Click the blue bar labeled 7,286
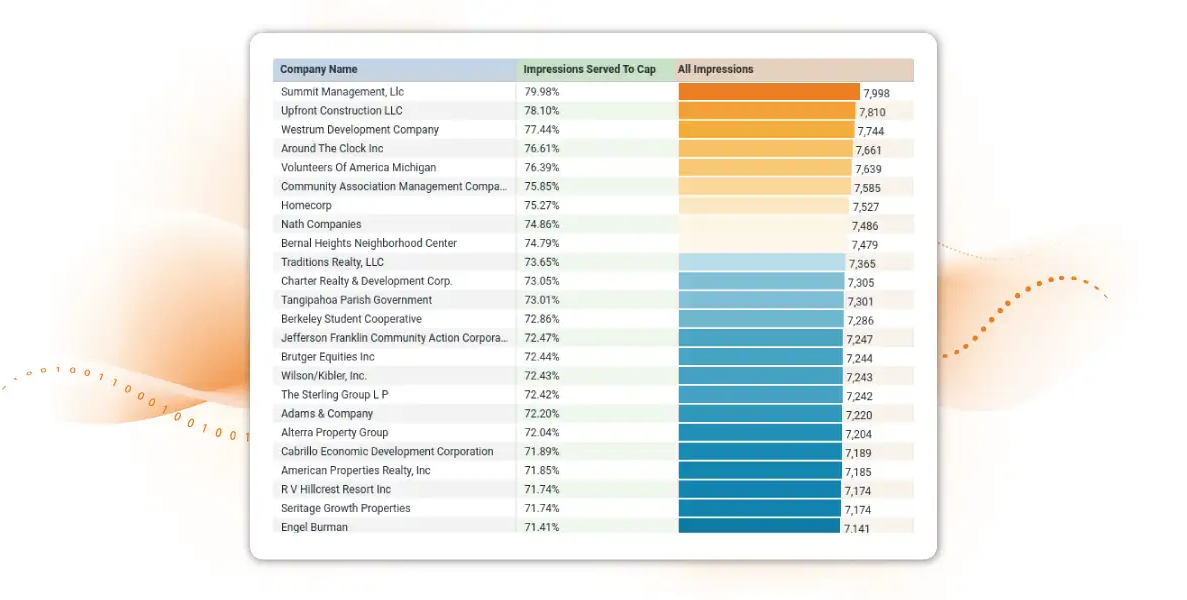This screenshot has height=600, width=1187. 761,319
